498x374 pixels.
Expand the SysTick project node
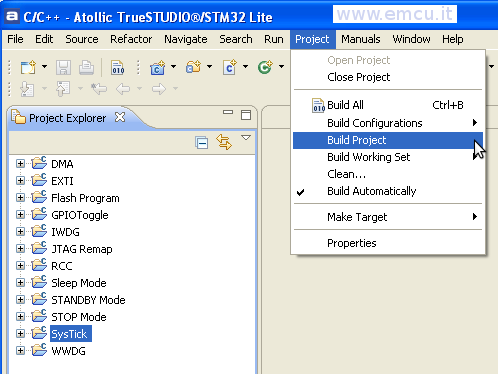pos(20,334)
